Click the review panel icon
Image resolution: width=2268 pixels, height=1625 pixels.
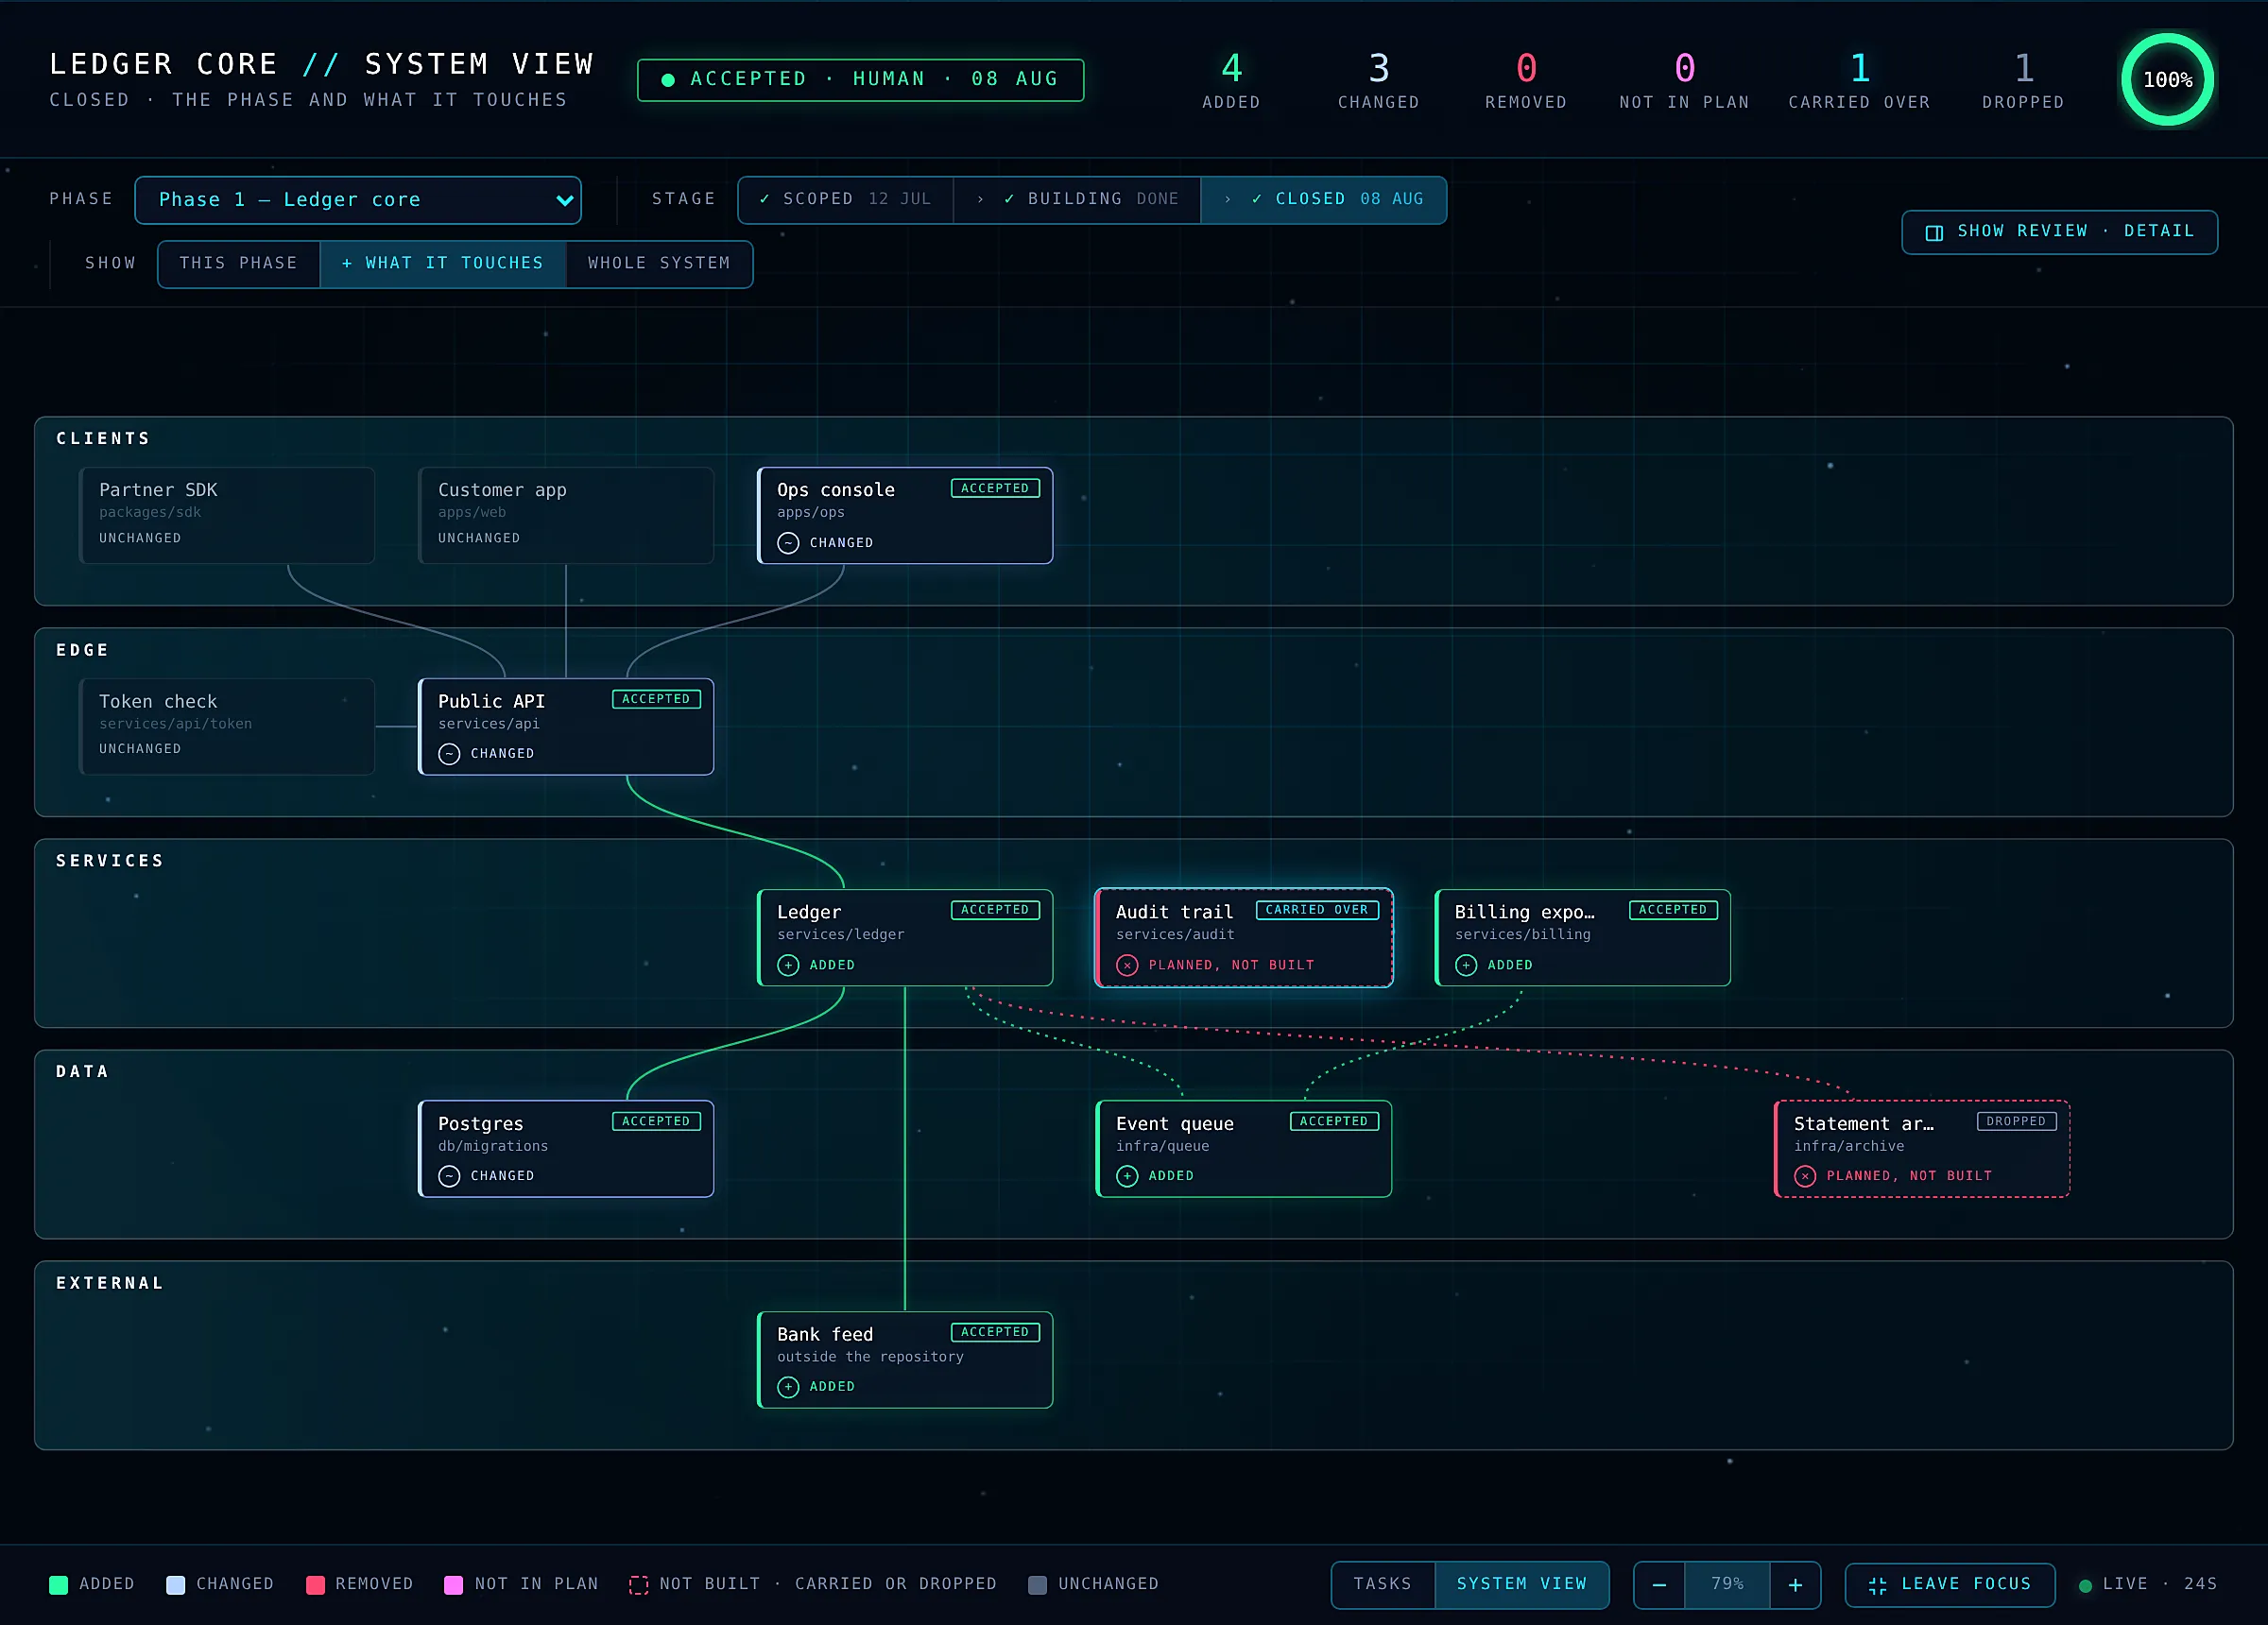click(1934, 233)
